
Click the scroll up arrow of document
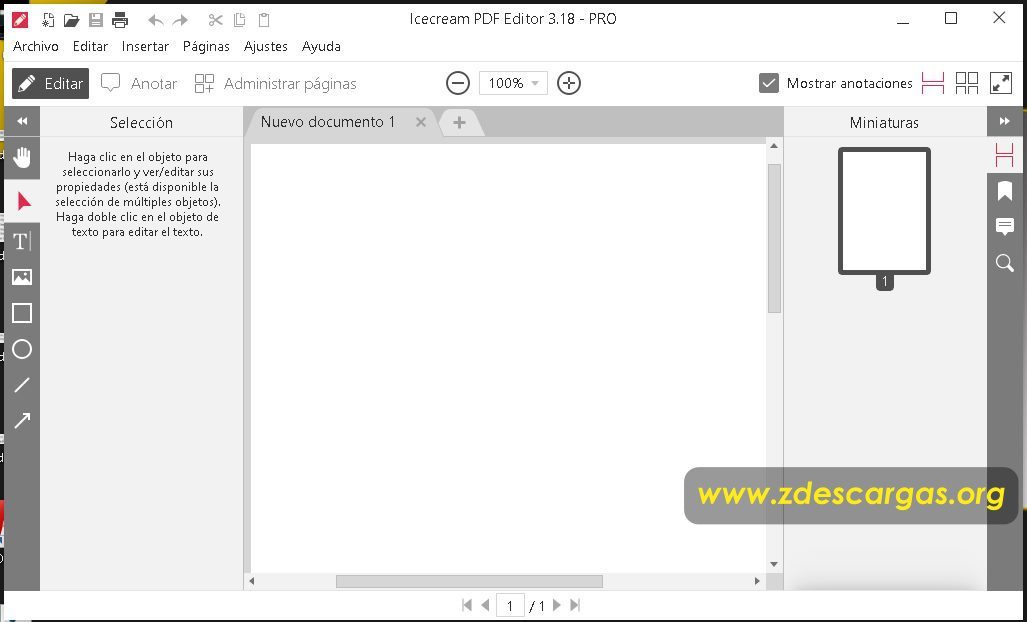774,146
